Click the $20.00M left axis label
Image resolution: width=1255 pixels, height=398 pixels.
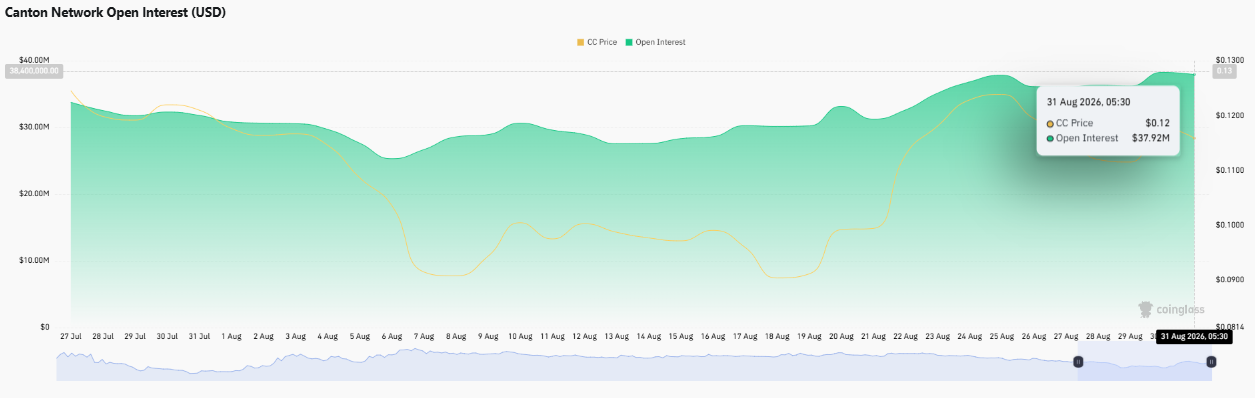[x=35, y=193]
